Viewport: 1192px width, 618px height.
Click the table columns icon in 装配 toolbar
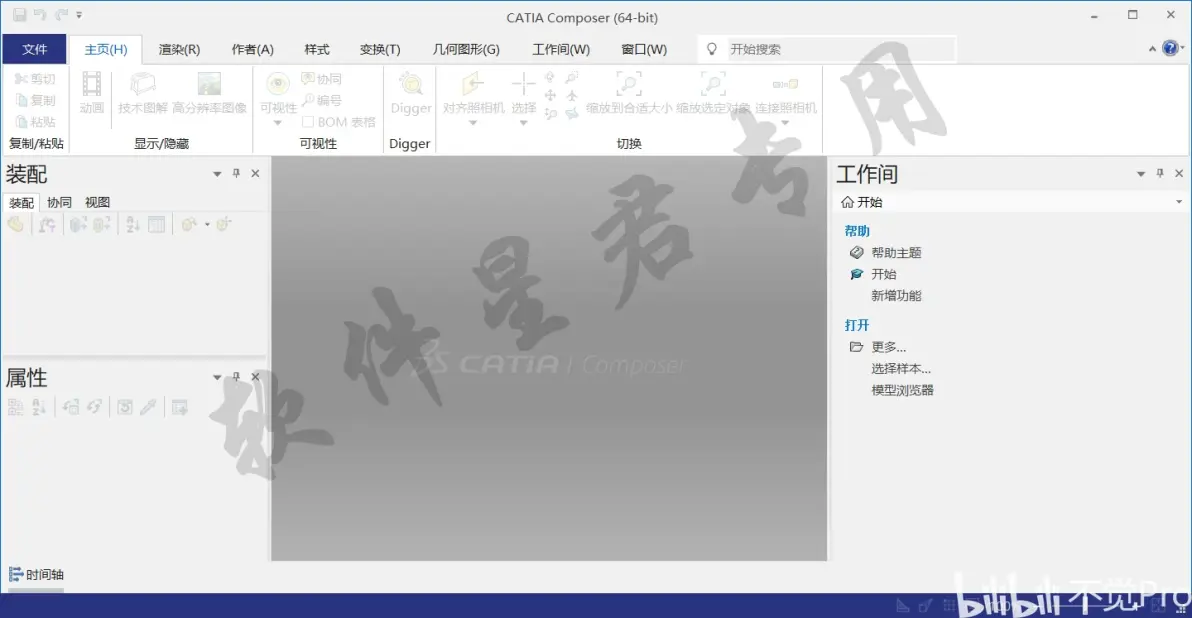(x=157, y=224)
